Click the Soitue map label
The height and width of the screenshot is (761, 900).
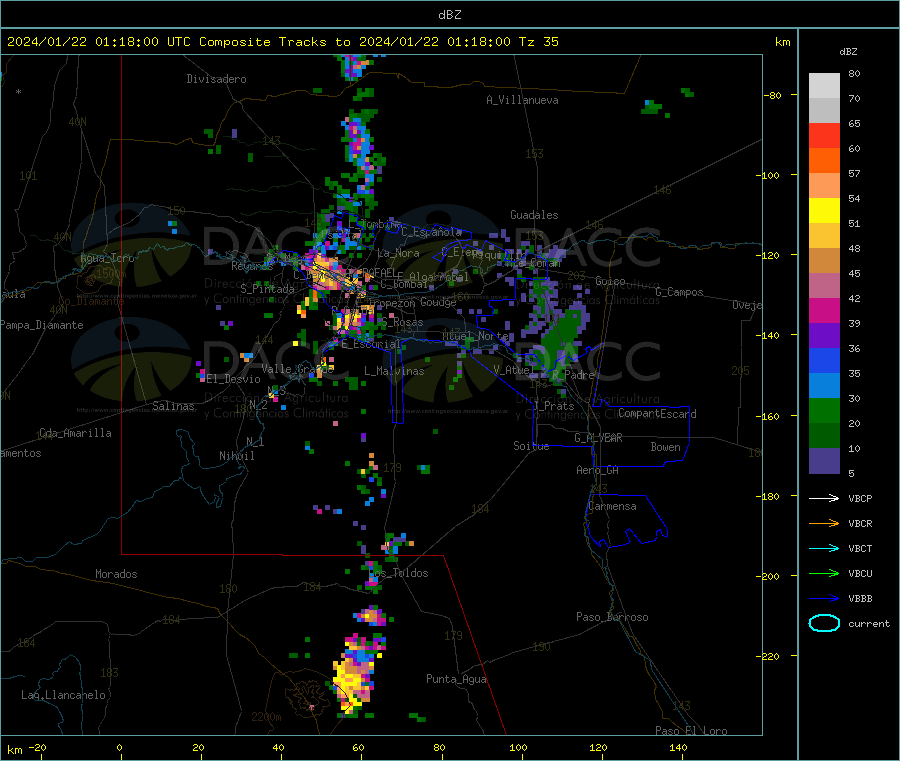(x=531, y=446)
